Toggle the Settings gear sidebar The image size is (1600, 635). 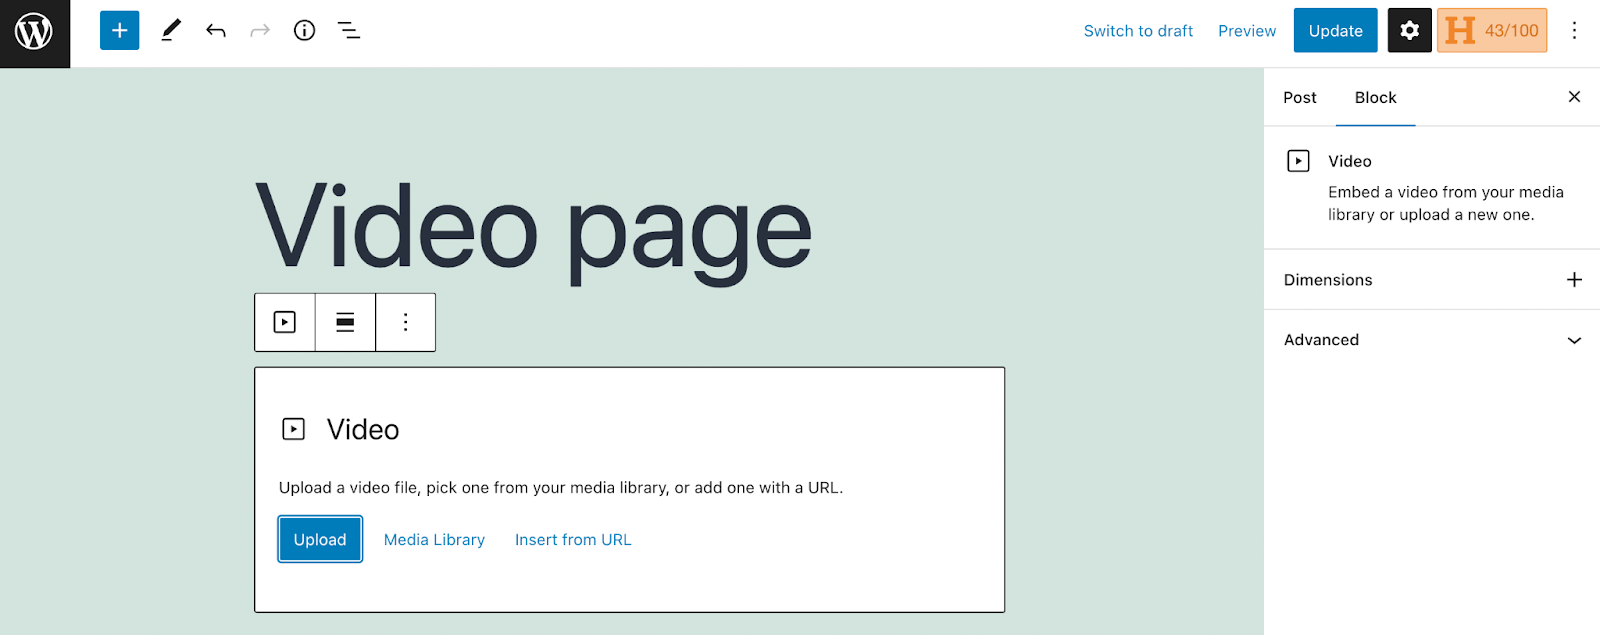coord(1409,30)
